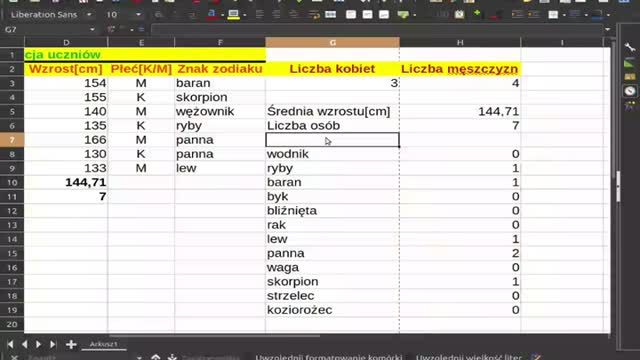Viewport: 640px width, 360px height.
Task: Open sidebar Styles panel
Action: click(630, 63)
